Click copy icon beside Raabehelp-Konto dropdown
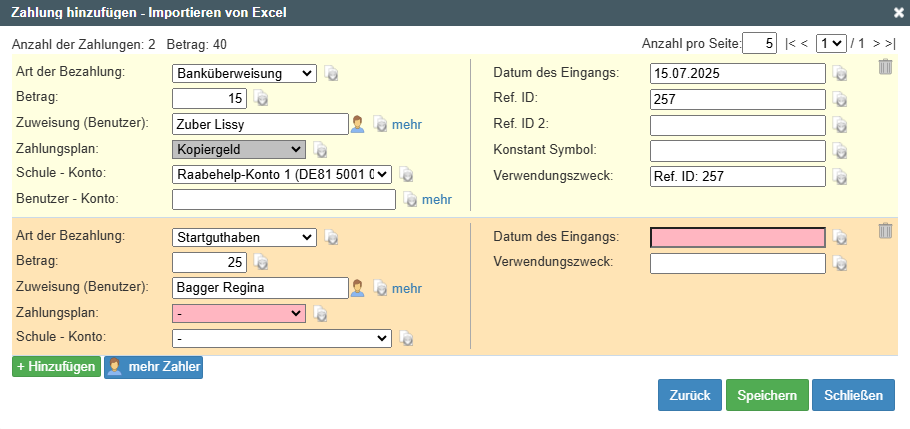 click(x=406, y=174)
